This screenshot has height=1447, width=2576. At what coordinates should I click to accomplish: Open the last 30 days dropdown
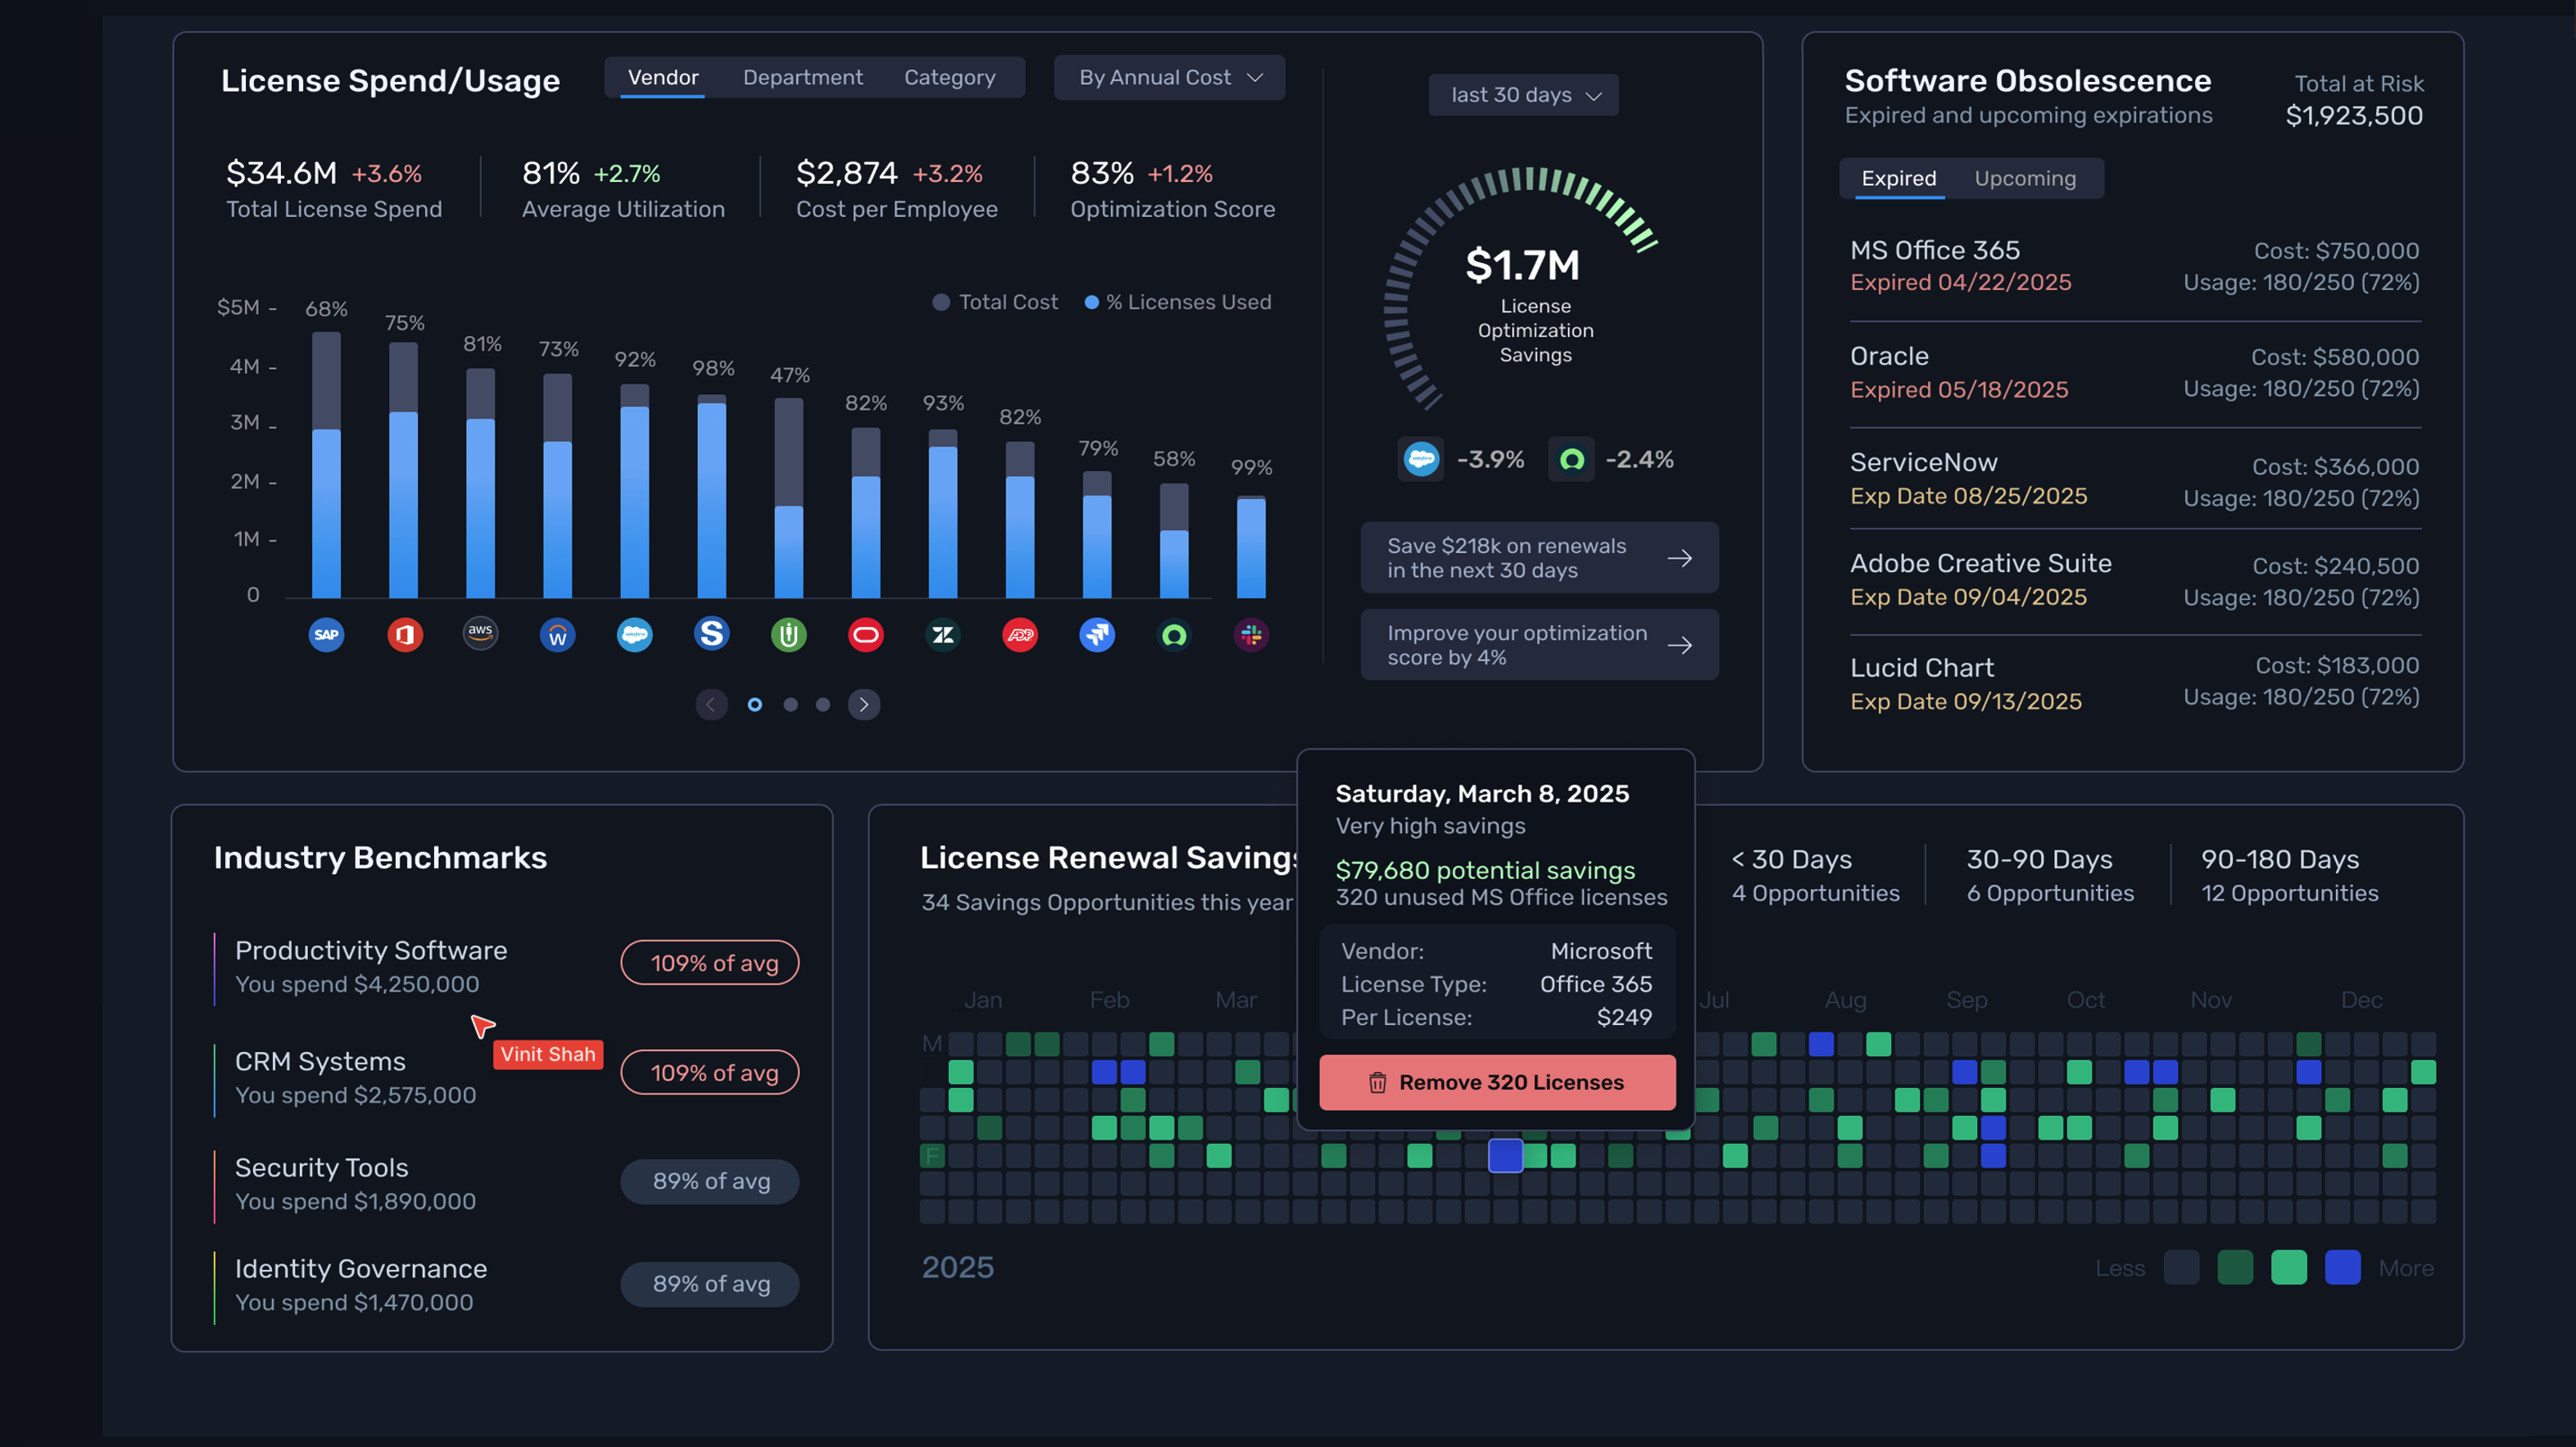1523,95
